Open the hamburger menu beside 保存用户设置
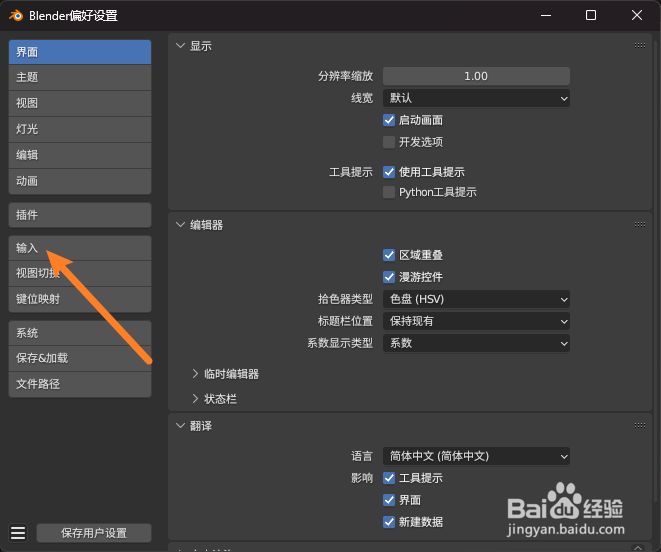Viewport: 661px width, 552px height. click(18, 533)
